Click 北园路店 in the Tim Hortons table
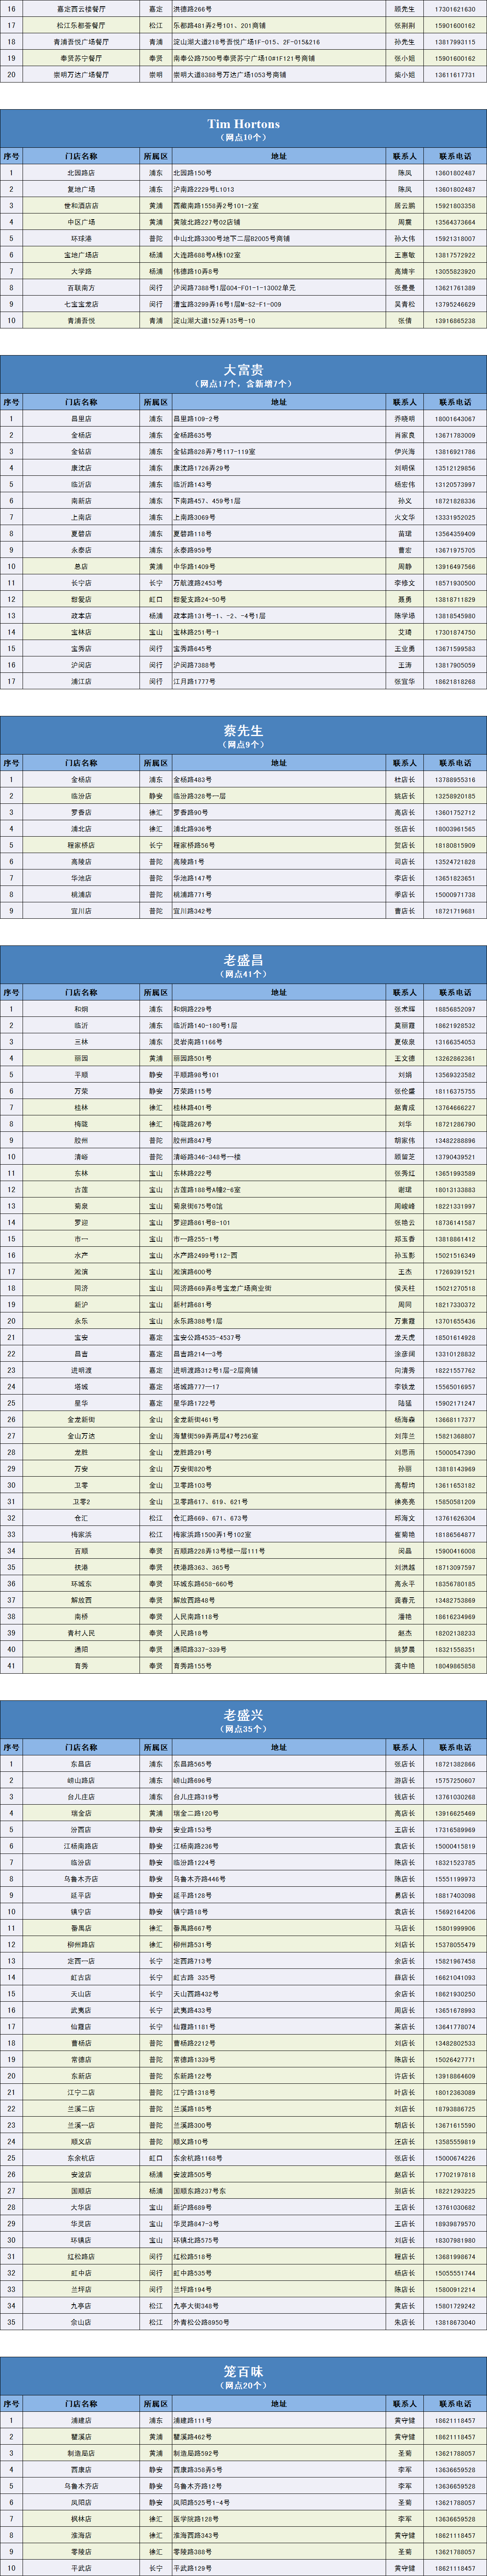The height and width of the screenshot is (2576, 487). 81,173
